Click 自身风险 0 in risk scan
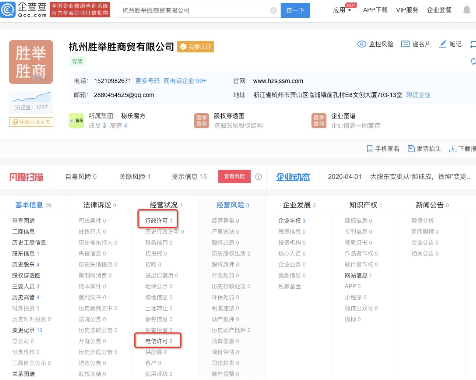The height and width of the screenshot is (380, 476). pyautogui.click(x=81, y=177)
